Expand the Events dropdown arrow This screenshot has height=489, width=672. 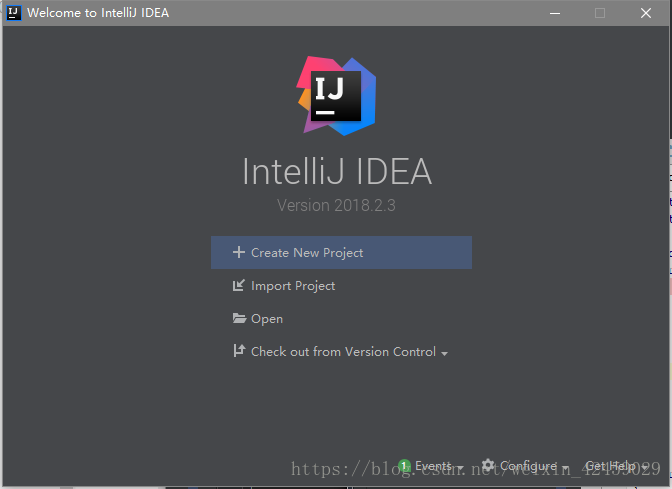(460, 468)
